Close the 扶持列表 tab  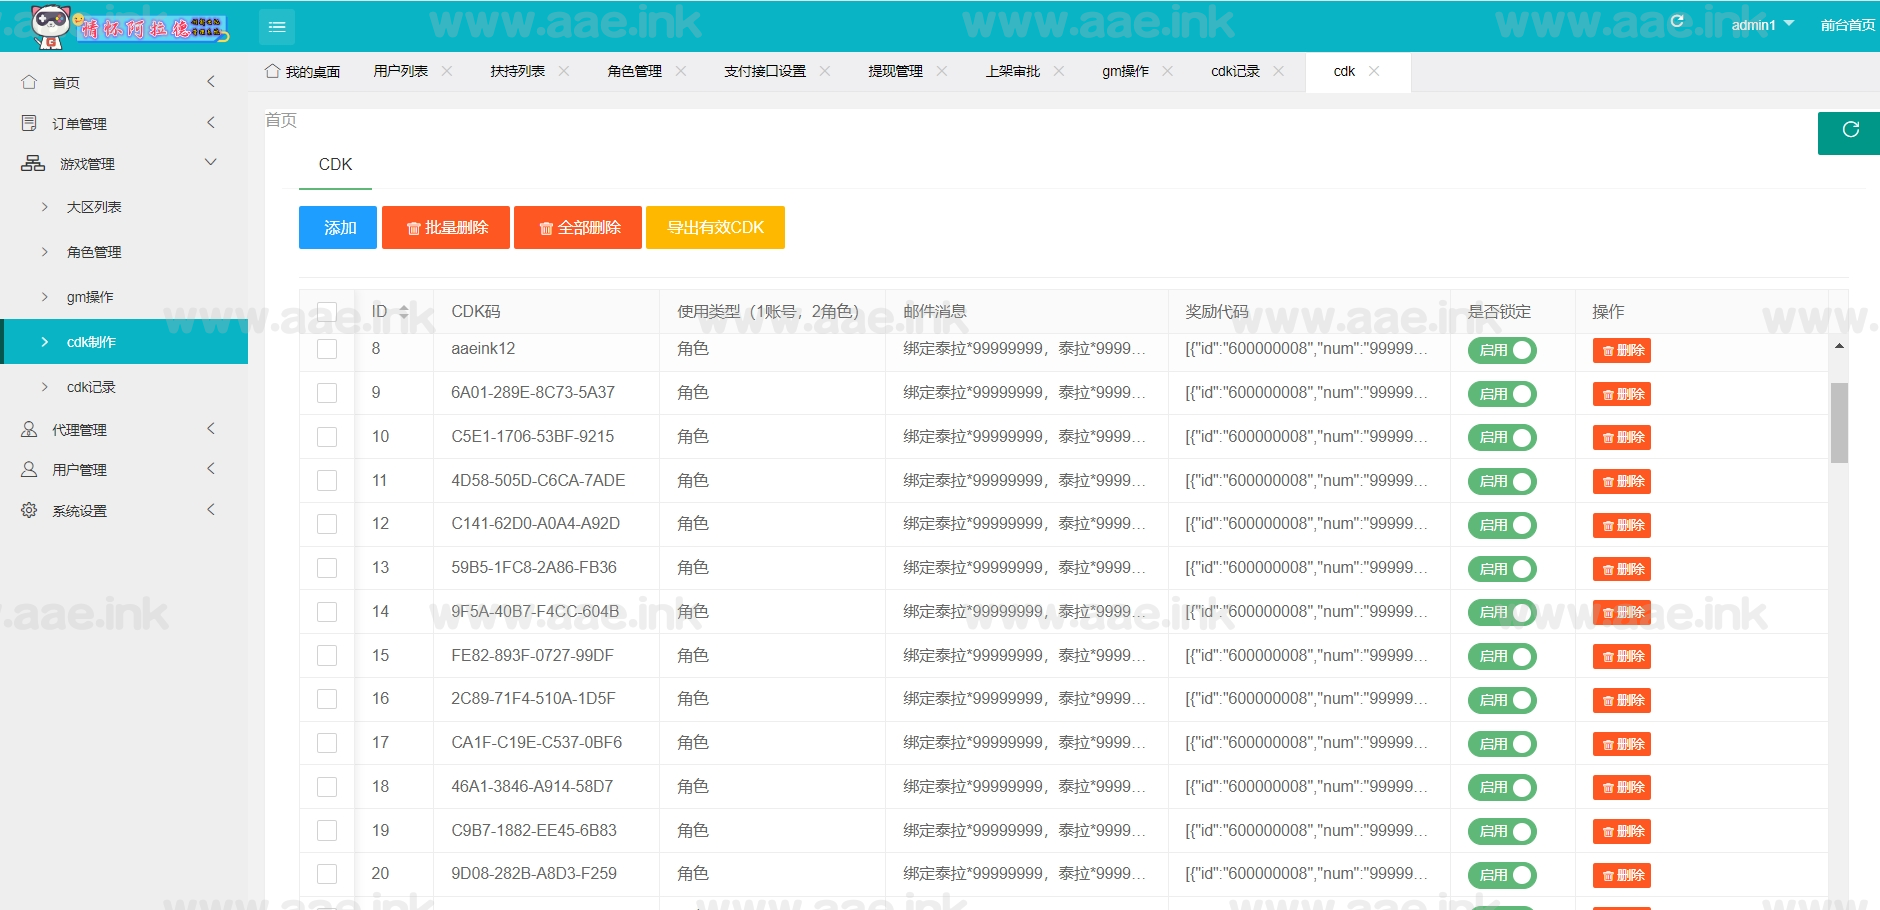tap(564, 71)
